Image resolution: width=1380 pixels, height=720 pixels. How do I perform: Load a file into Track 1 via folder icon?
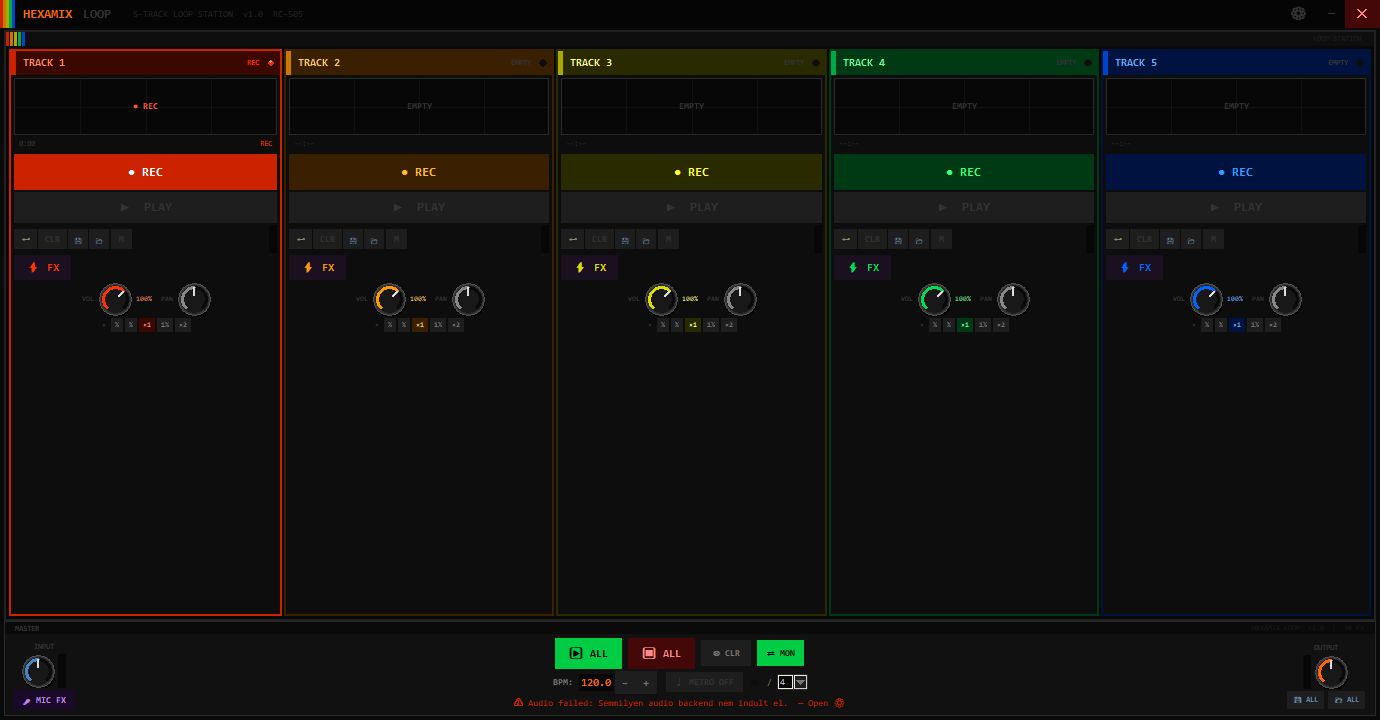[x=98, y=239]
